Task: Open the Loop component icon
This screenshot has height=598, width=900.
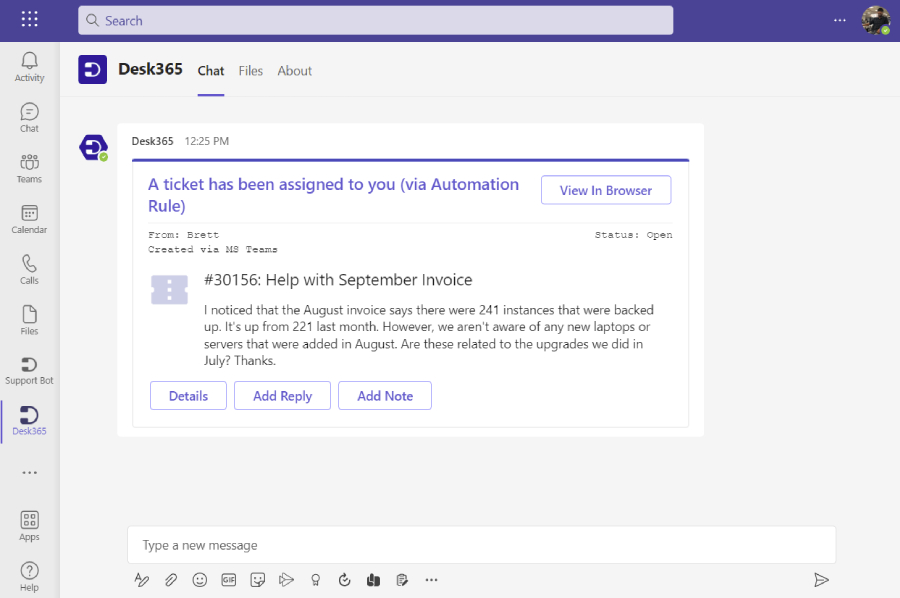Action: tap(344, 580)
